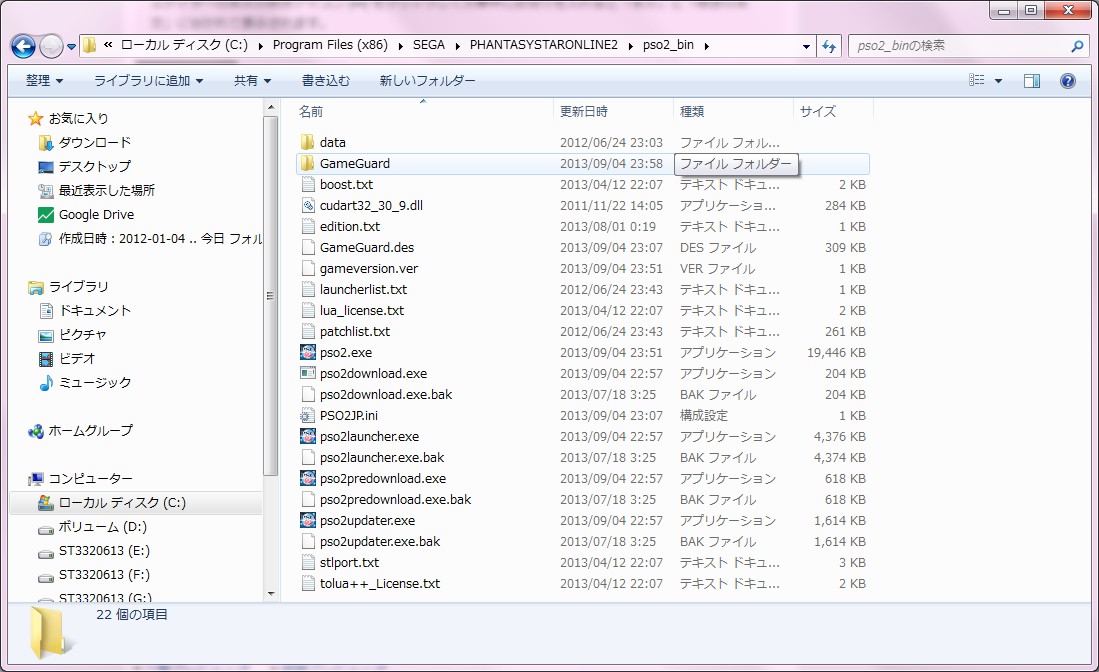Image resolution: width=1099 pixels, height=672 pixels.
Task: Open the view options dropdown arrow
Action: 998,81
